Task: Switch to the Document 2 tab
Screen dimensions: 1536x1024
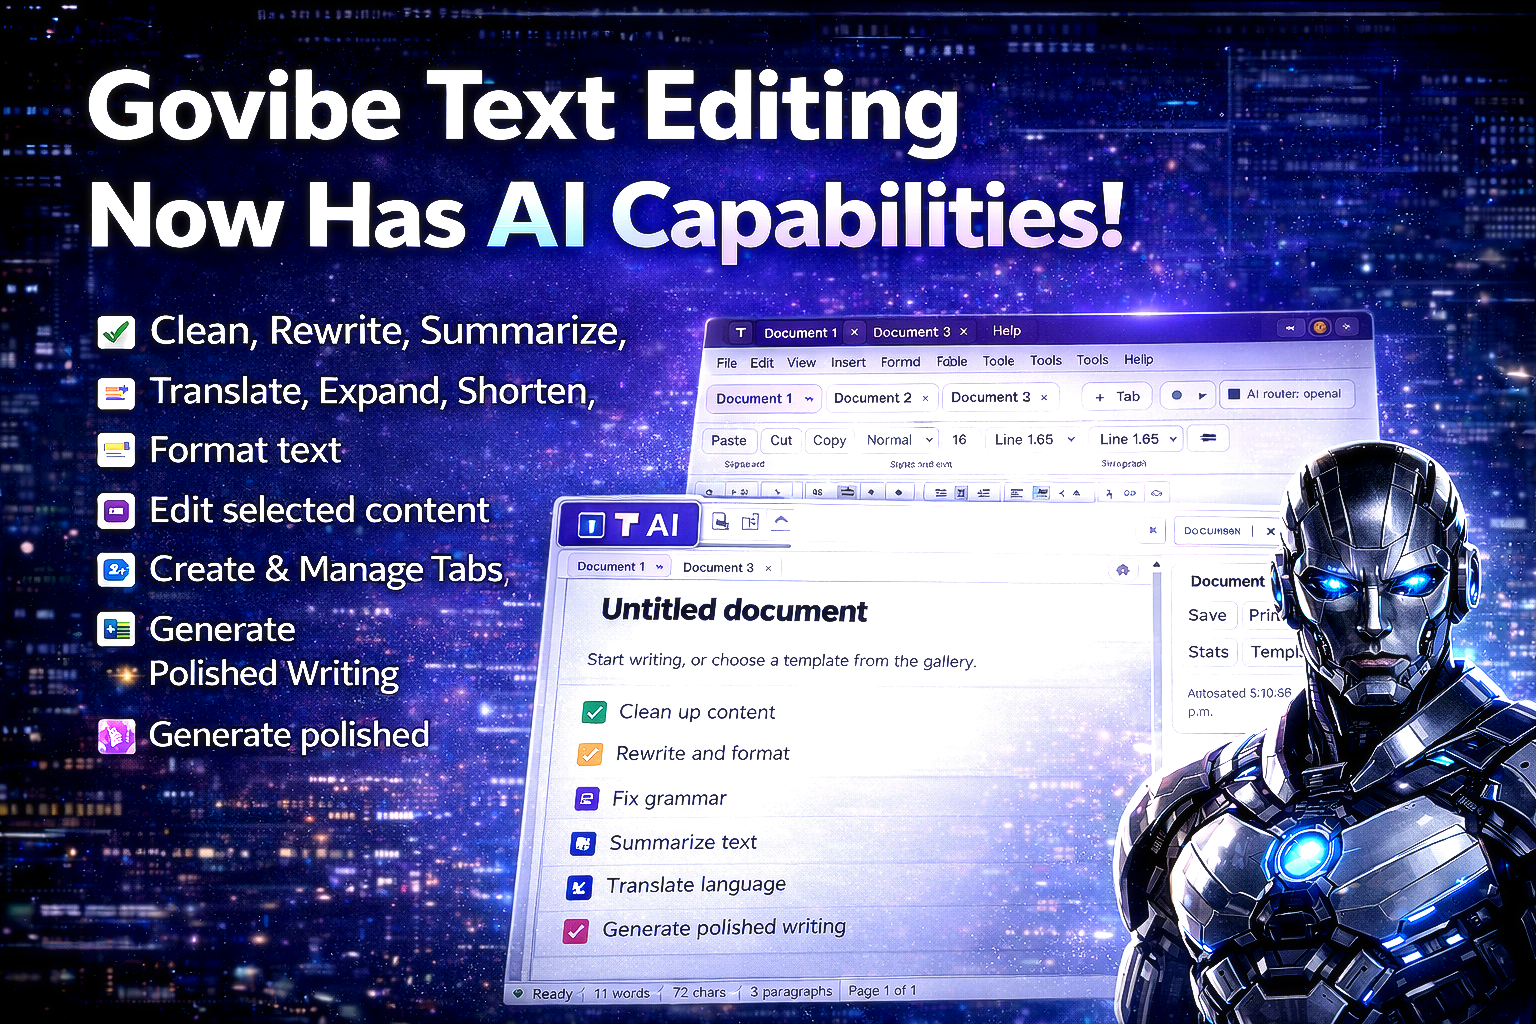Action: point(872,398)
